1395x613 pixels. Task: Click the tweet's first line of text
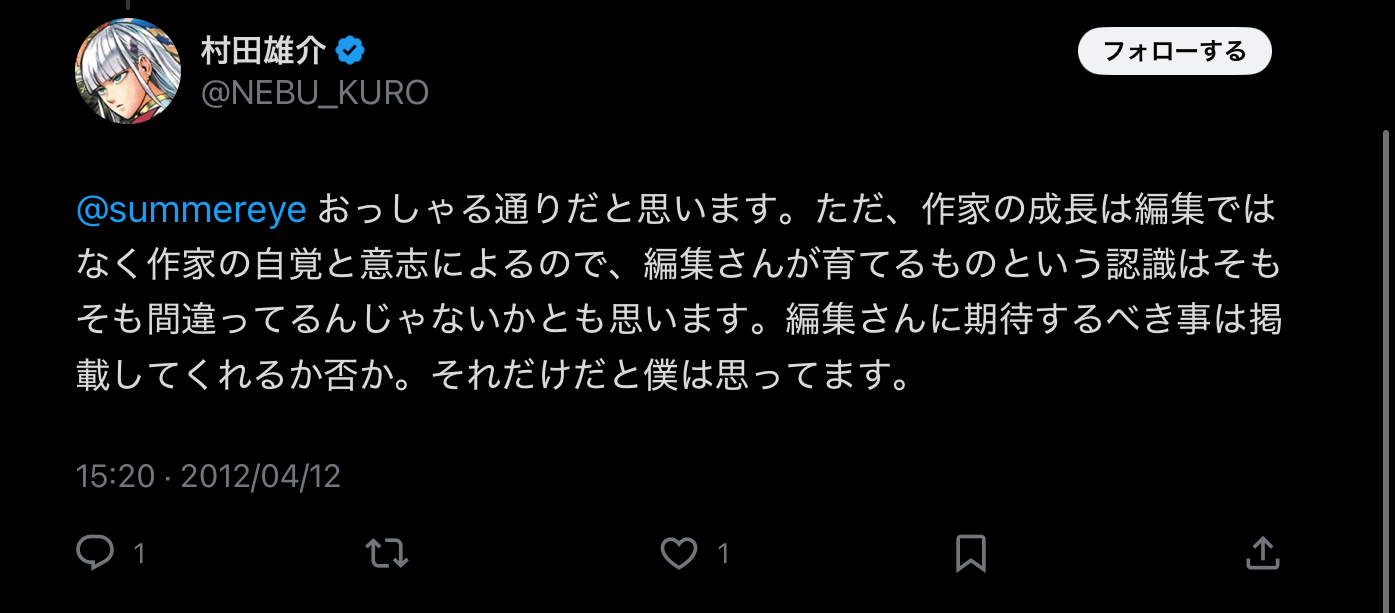click(677, 211)
